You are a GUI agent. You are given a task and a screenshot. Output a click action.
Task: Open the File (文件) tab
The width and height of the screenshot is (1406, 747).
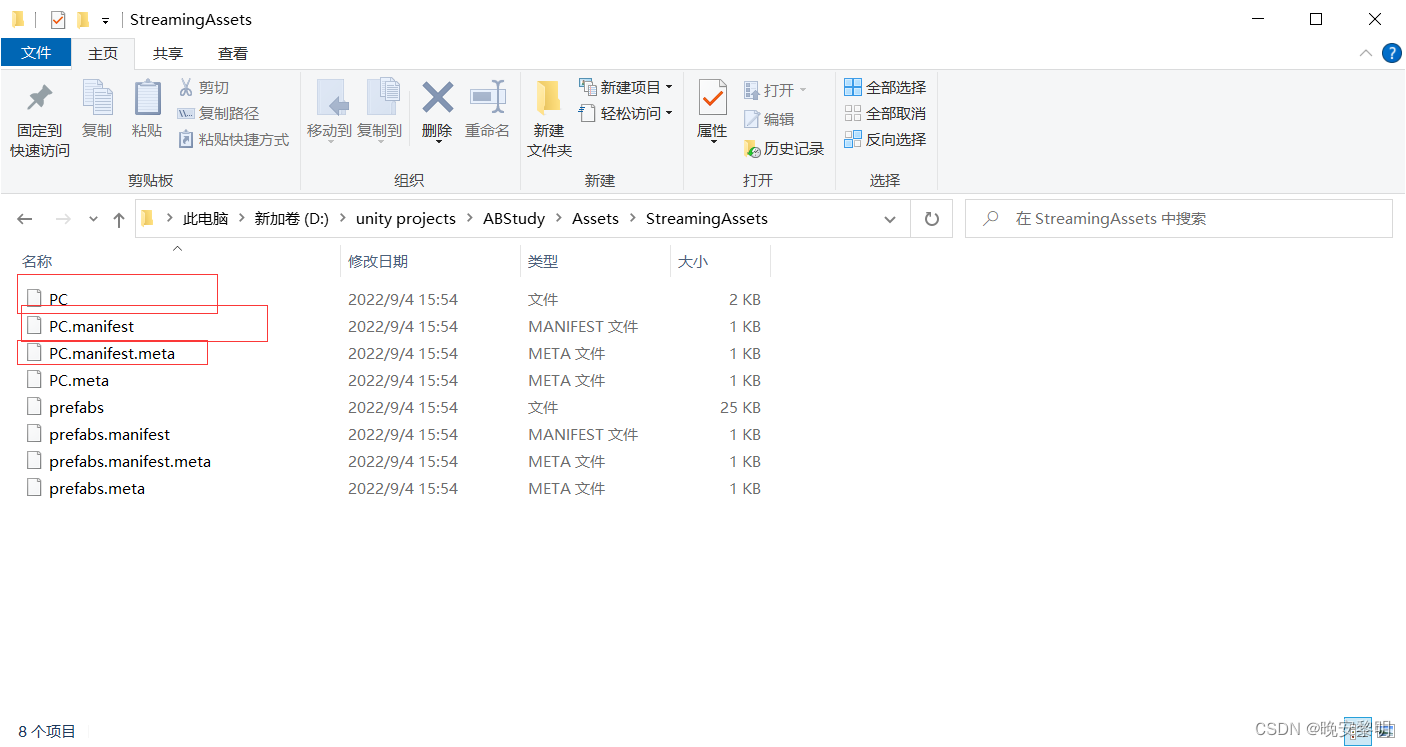(36, 53)
